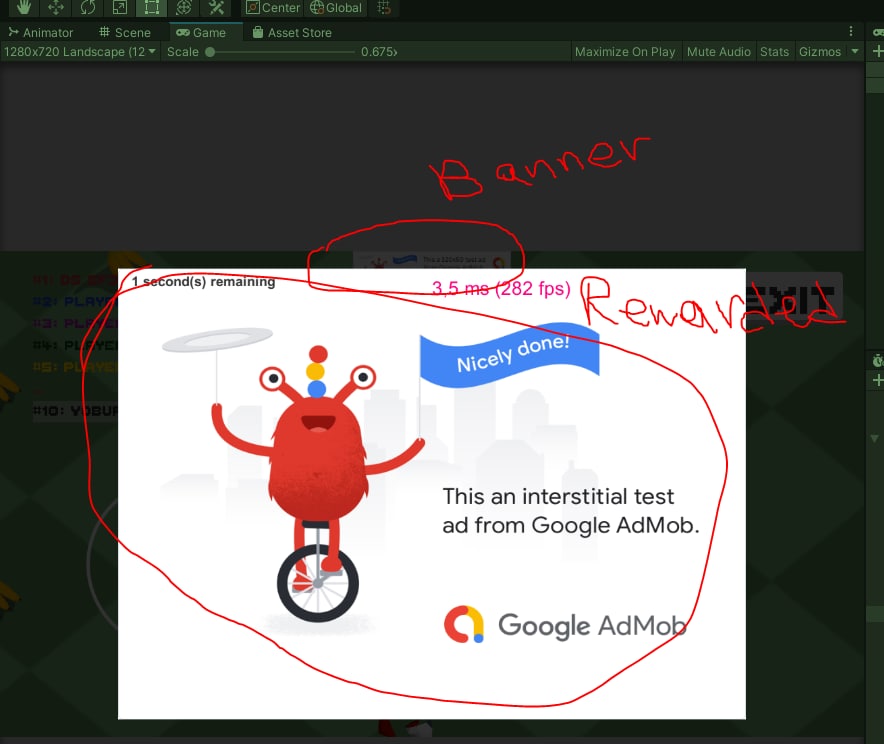Switch to the Animator tab

41,33
